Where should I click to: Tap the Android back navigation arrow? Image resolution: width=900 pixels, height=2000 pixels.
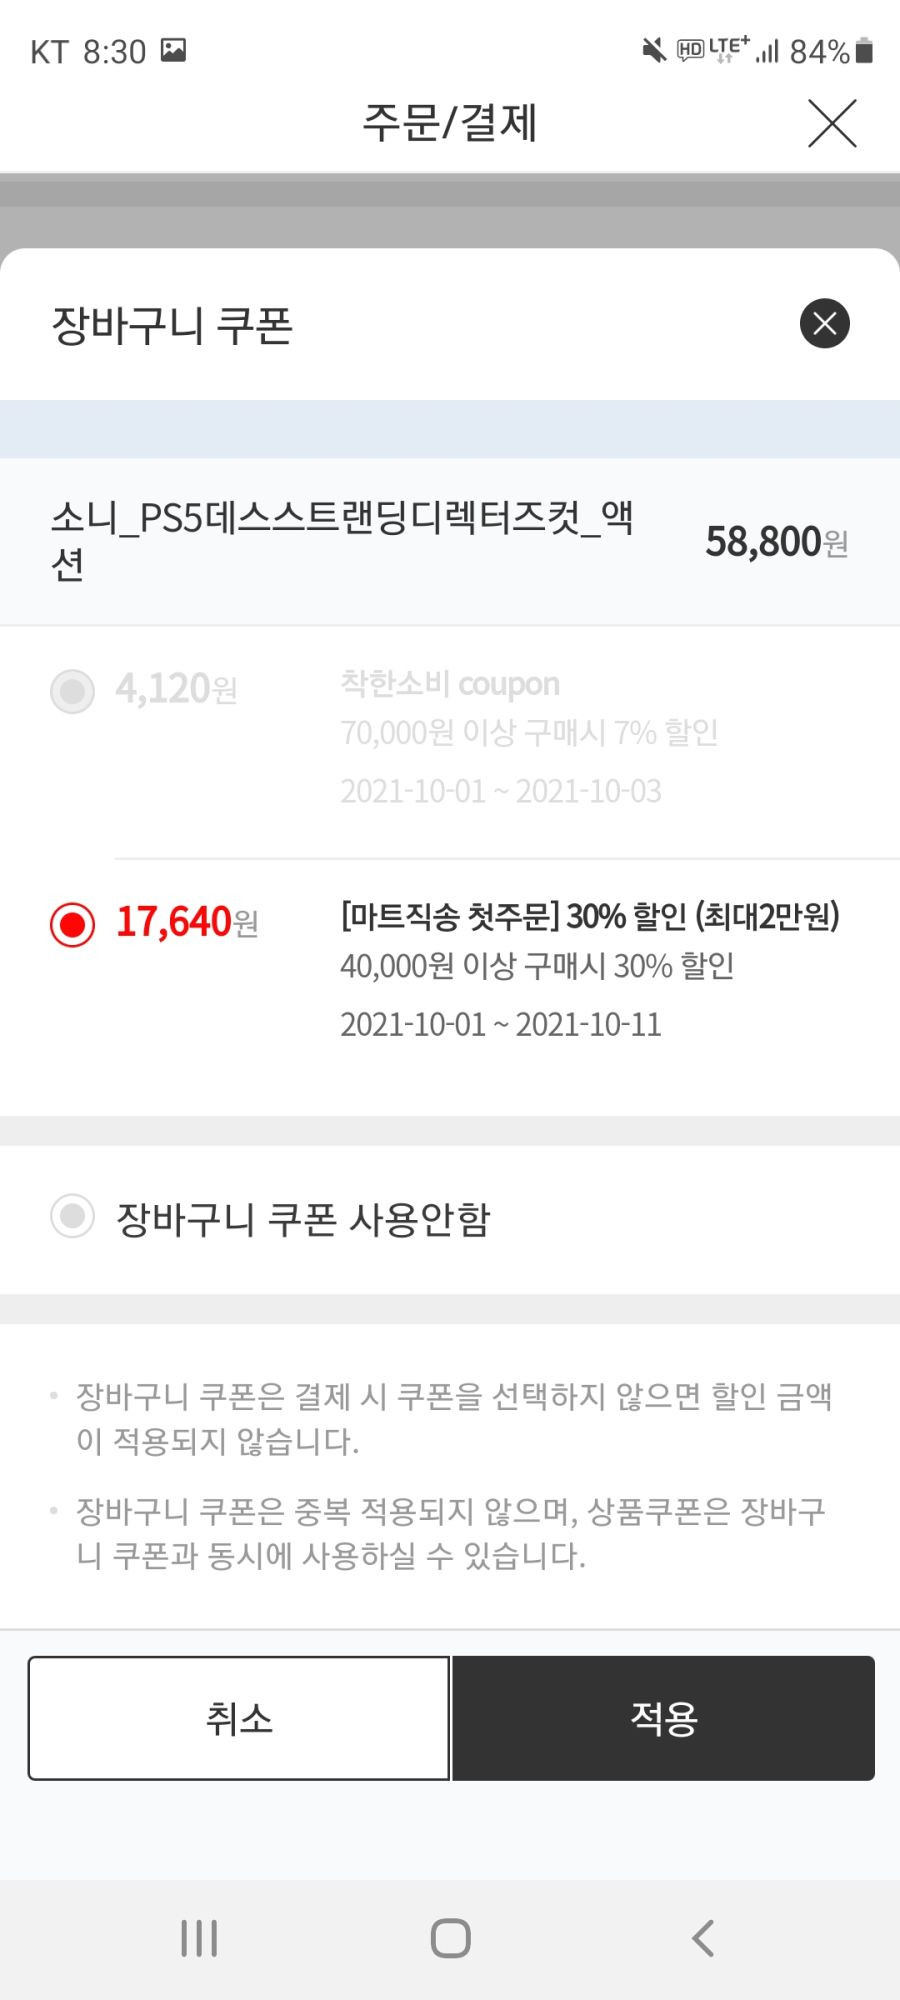[x=703, y=1938]
